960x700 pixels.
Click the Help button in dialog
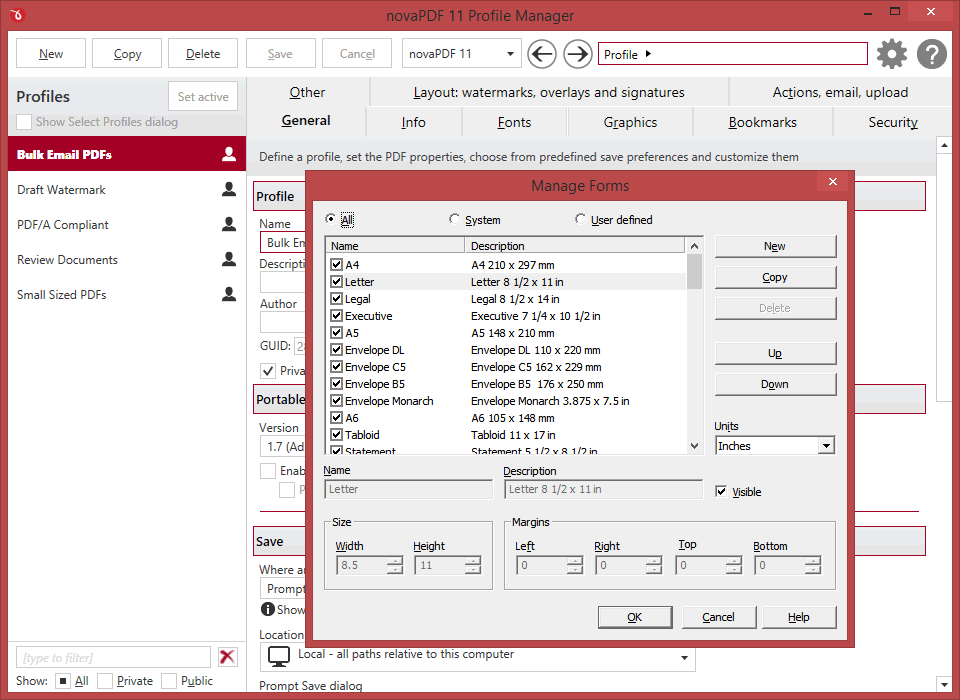pyautogui.click(x=799, y=617)
